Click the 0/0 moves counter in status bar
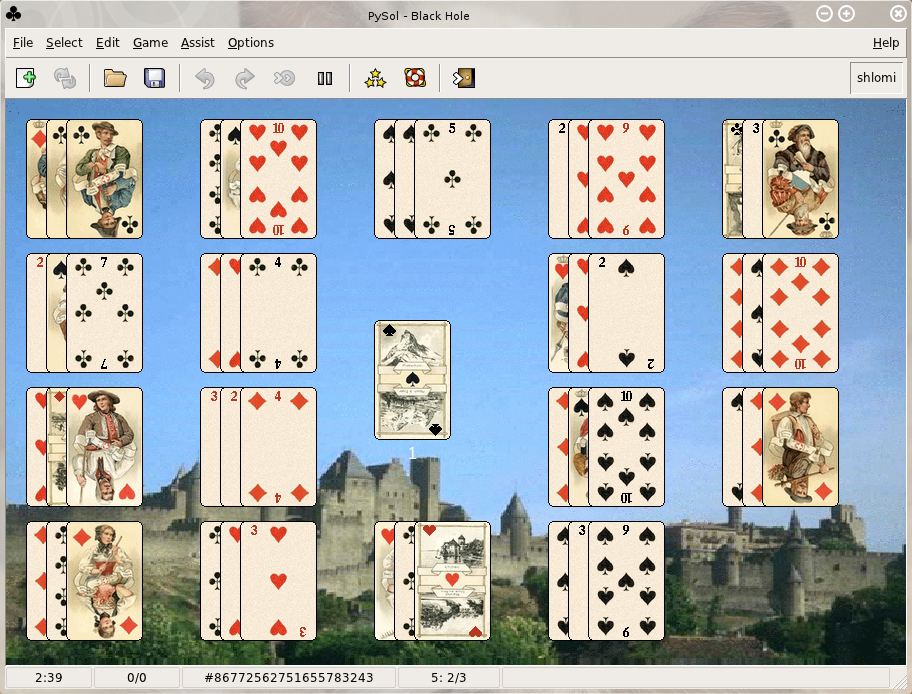Image resolution: width=912 pixels, height=694 pixels. click(137, 677)
